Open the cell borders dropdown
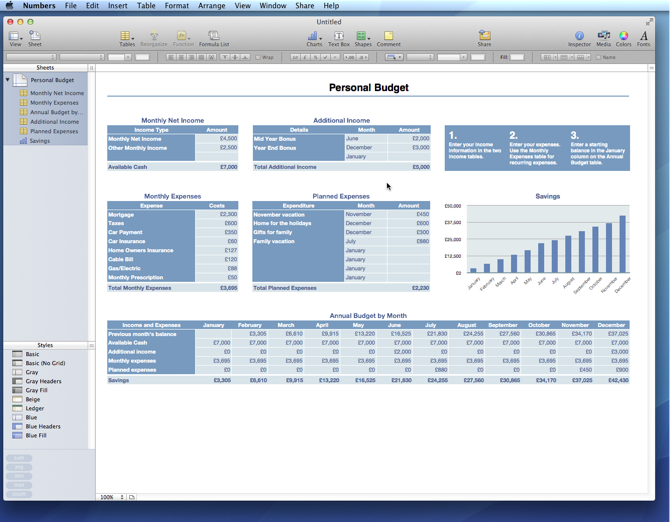Viewport: 670px width, 522px height. coord(394,57)
